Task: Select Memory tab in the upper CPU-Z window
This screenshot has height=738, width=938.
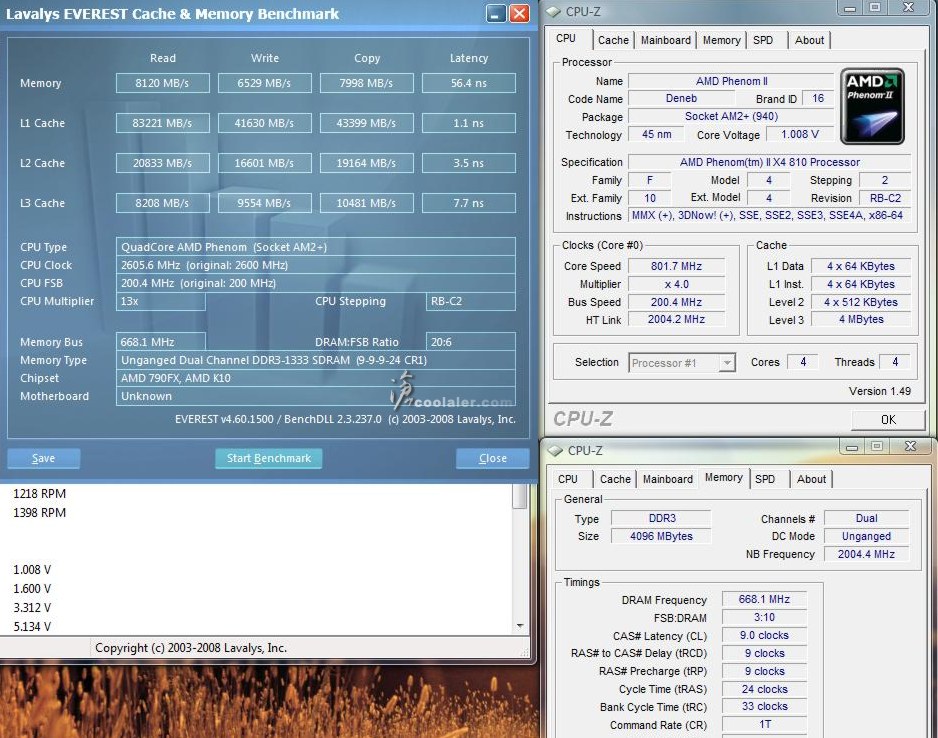Action: click(x=721, y=40)
